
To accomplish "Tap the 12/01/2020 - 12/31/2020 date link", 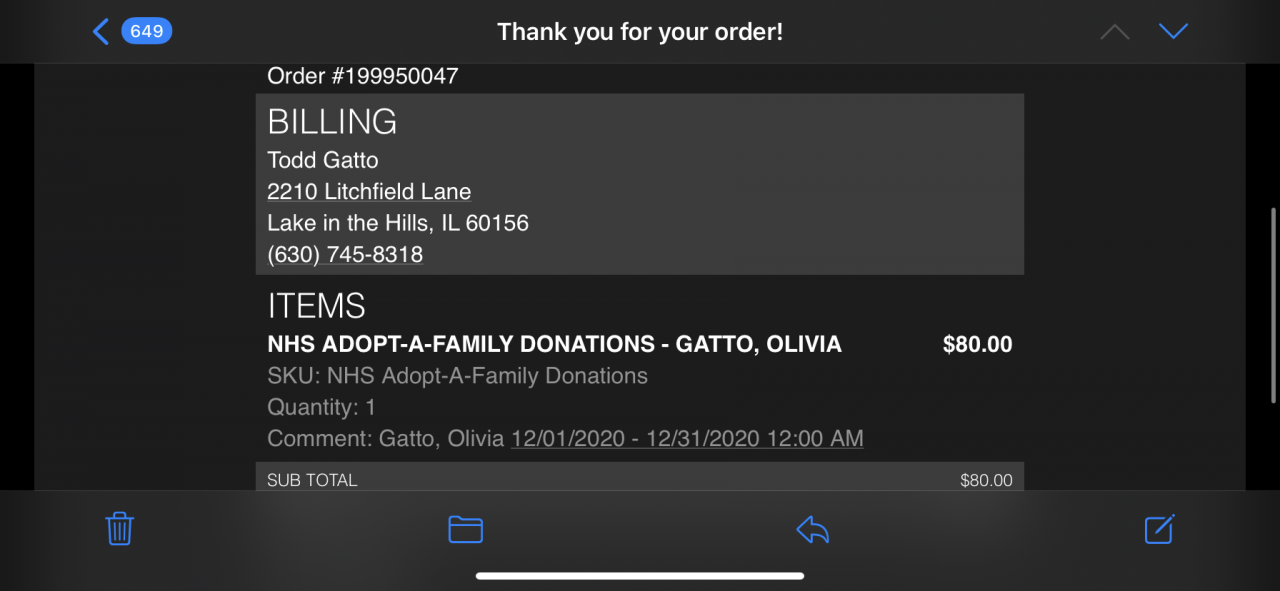I will [x=687, y=438].
